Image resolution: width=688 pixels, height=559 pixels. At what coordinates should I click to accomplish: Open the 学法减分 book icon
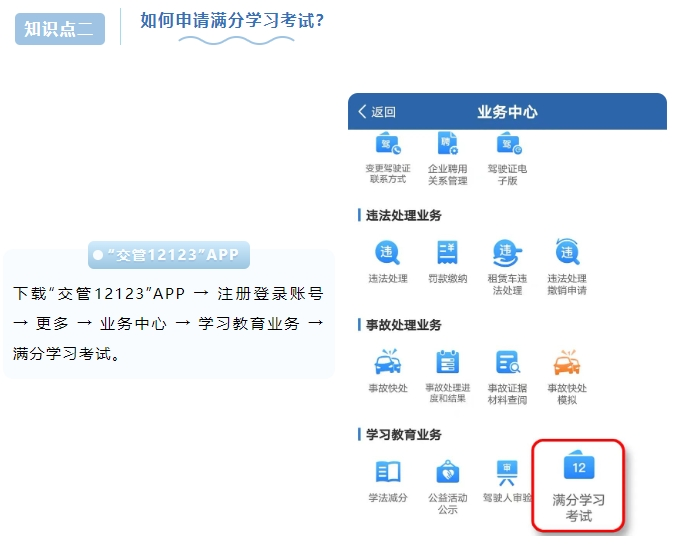(x=388, y=472)
